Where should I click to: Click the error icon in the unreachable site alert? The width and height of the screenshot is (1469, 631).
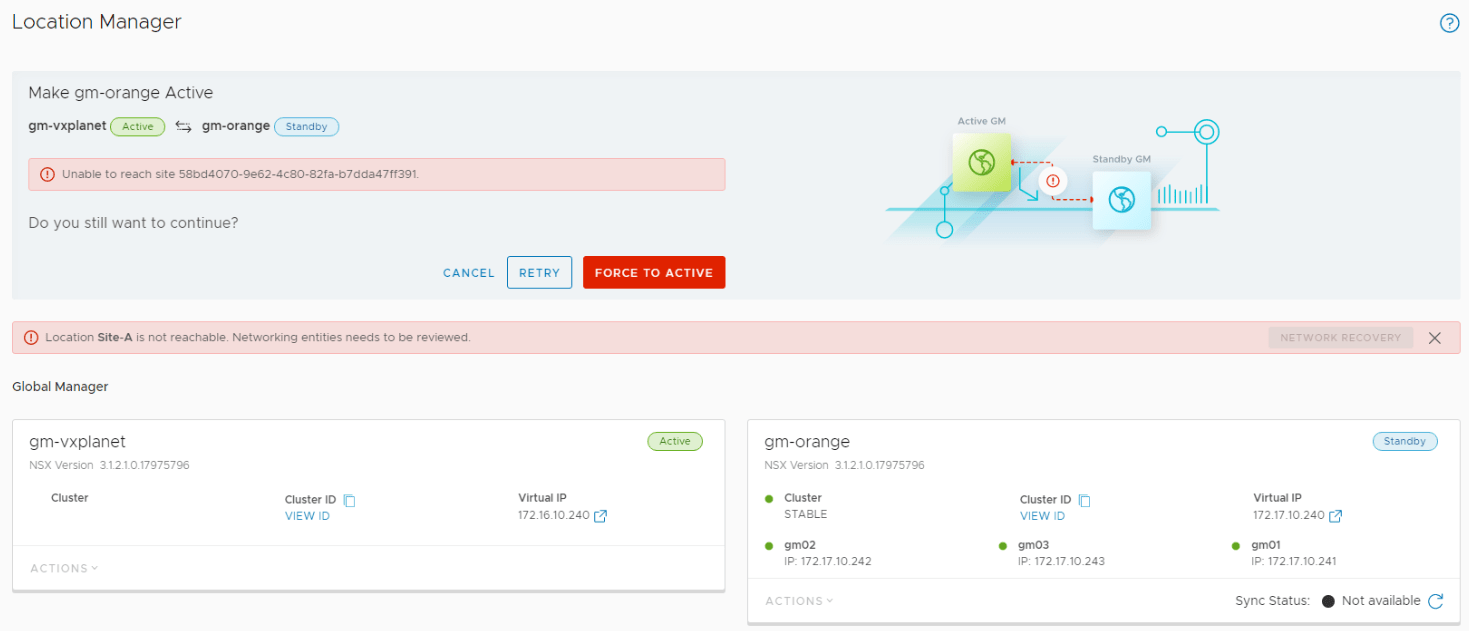click(47, 174)
